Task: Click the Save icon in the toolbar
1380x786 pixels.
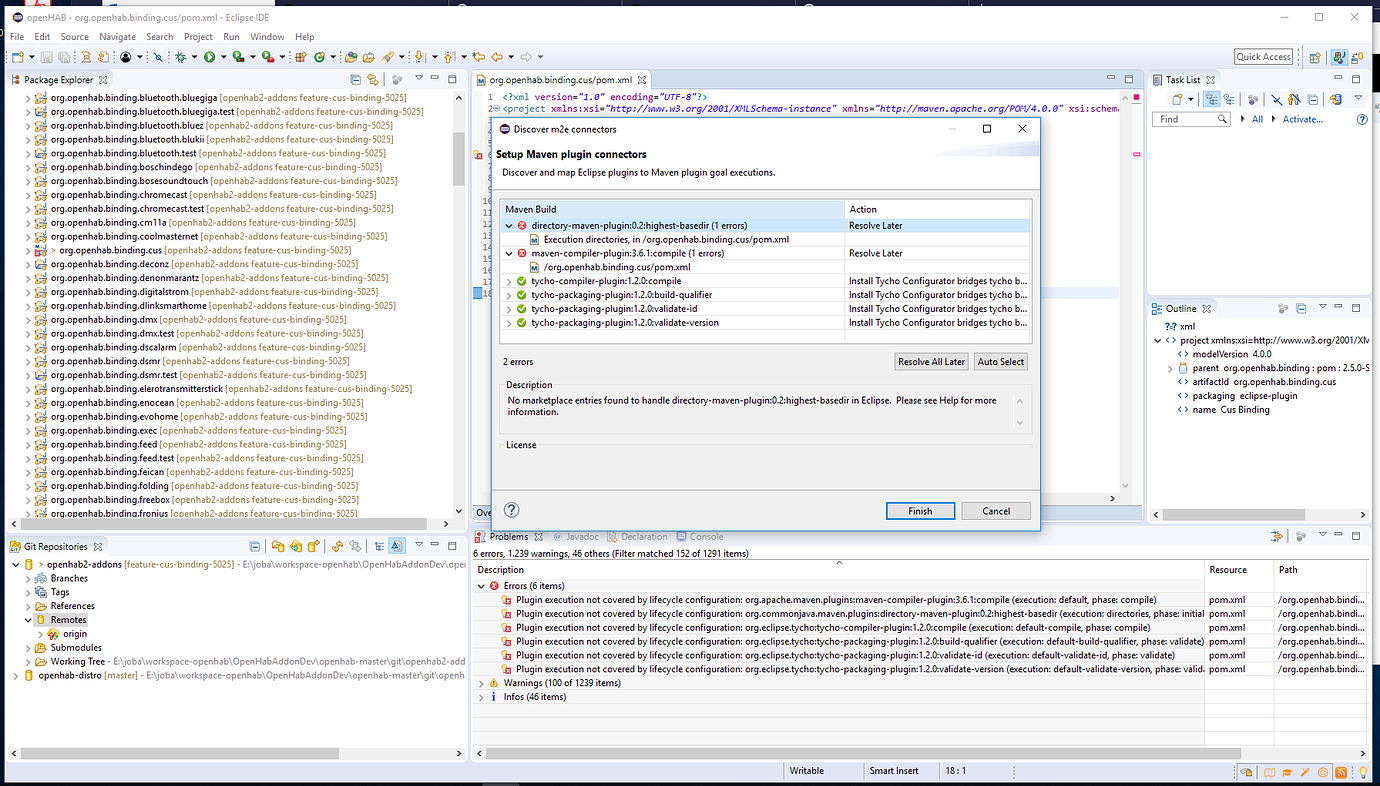Action: (47, 57)
